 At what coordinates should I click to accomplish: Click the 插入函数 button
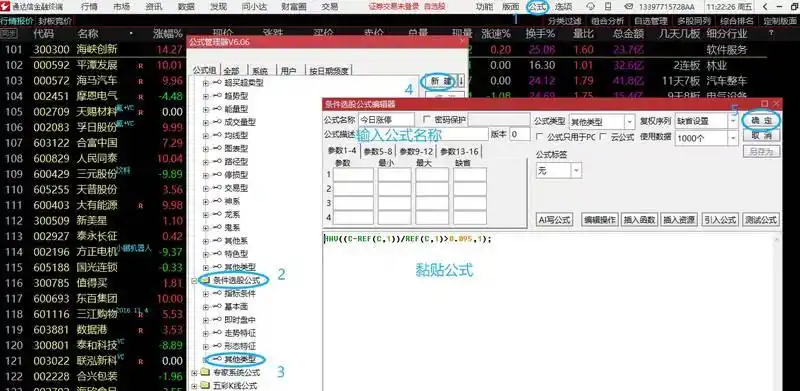pyautogui.click(x=639, y=220)
